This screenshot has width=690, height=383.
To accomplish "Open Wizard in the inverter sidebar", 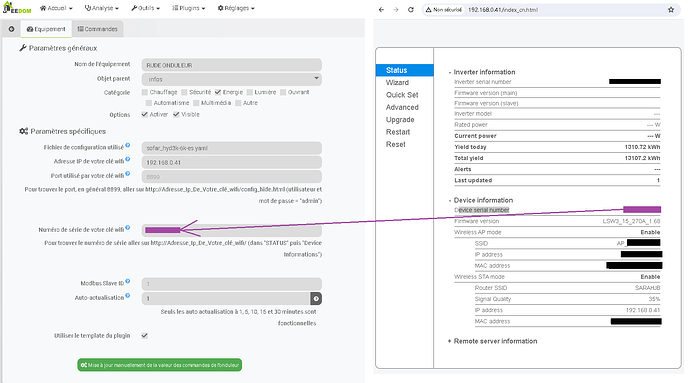I will 397,82.
